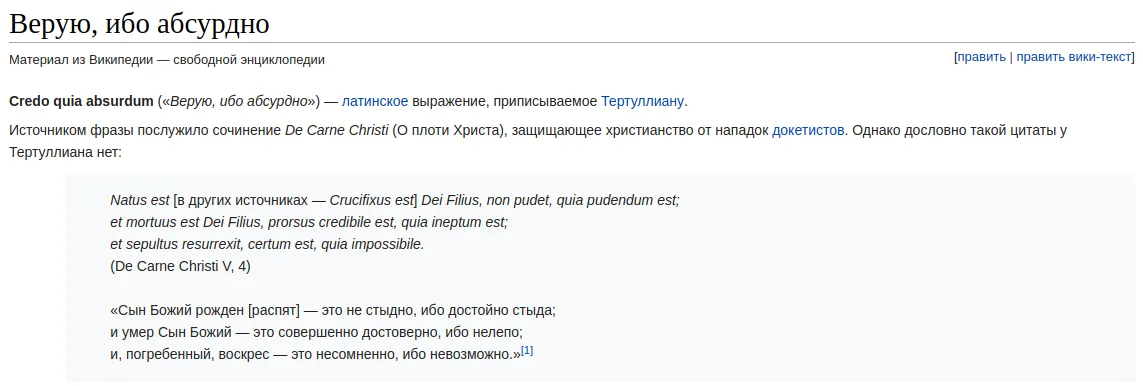Click the line «et mortuus est Dei Filius»

click(309, 222)
